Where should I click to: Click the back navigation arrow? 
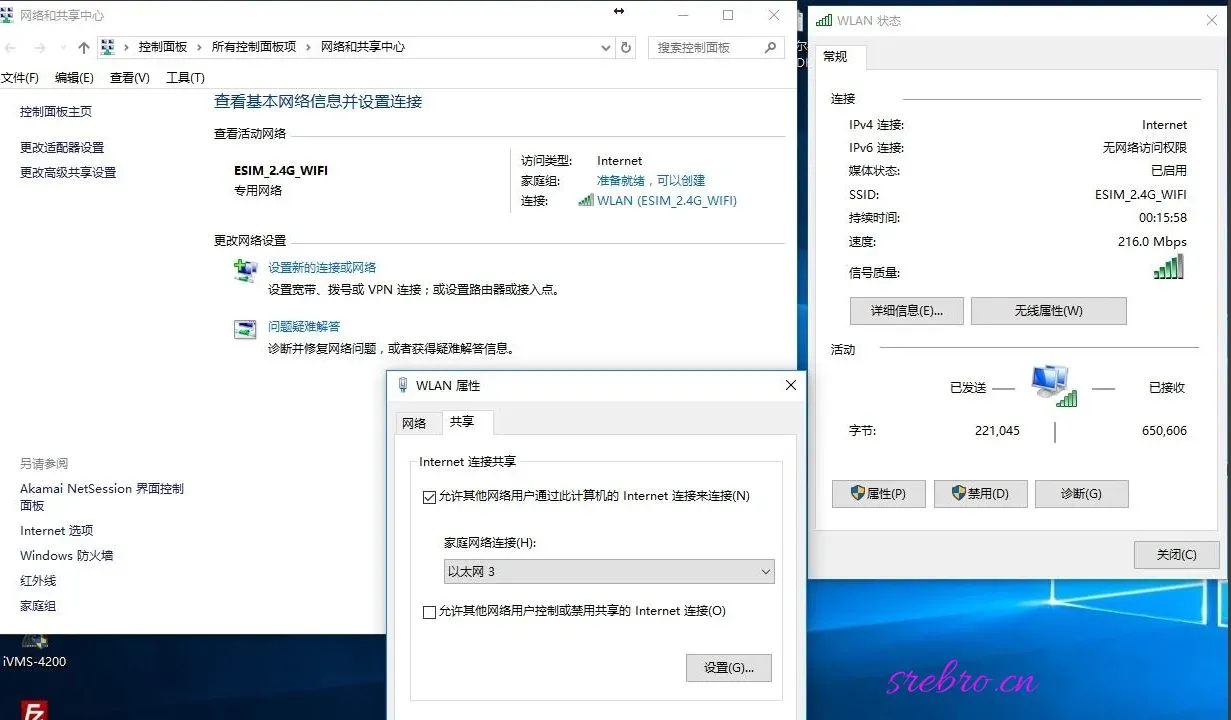click(10, 48)
